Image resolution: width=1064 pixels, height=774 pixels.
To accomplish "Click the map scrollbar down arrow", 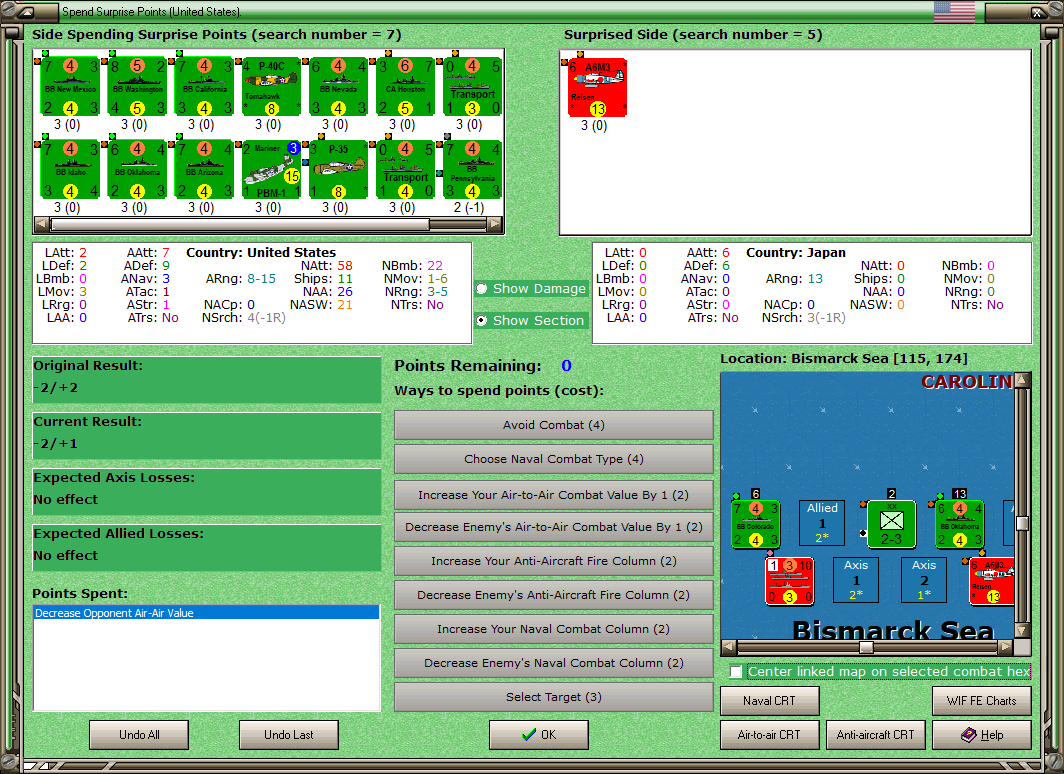I will [x=1022, y=630].
